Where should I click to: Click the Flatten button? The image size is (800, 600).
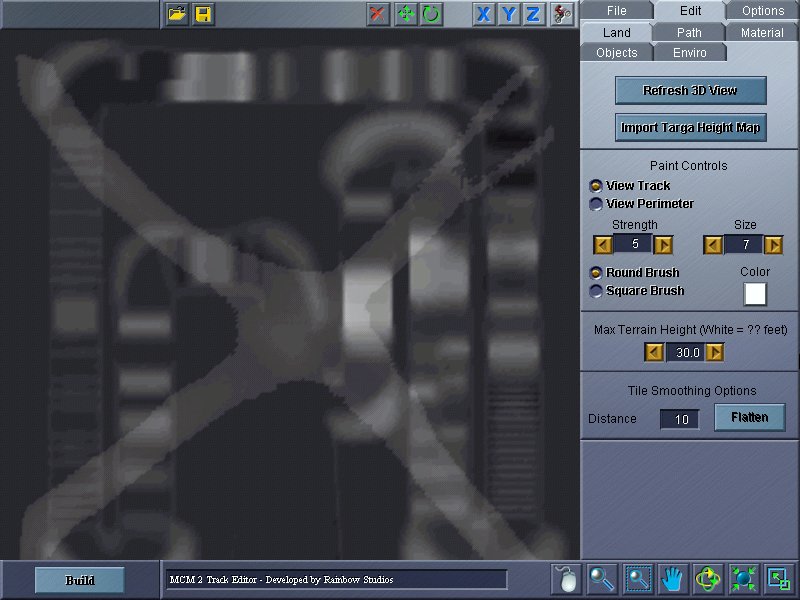[x=749, y=417]
